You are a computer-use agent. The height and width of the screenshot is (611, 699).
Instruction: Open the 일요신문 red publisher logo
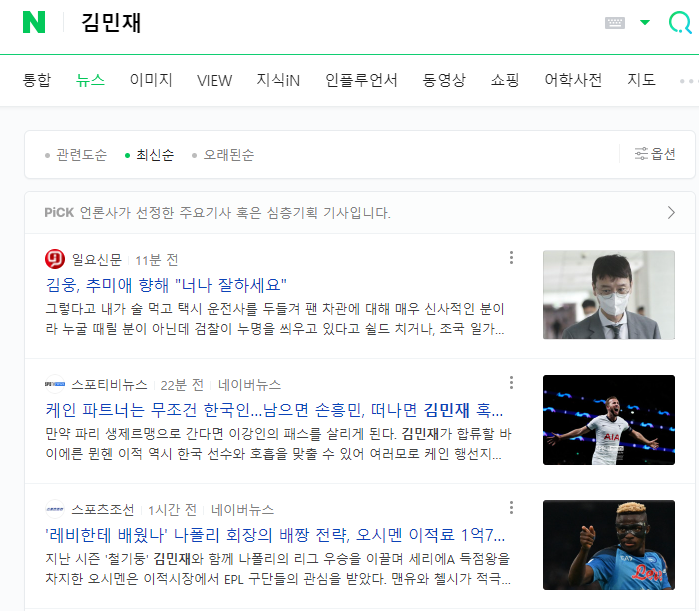click(55, 259)
